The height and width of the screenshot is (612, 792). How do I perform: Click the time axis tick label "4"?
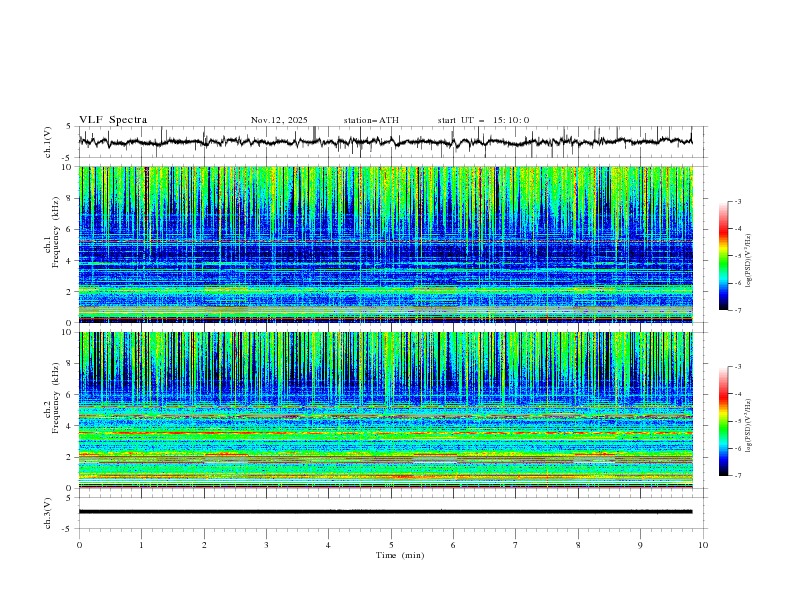click(x=328, y=545)
